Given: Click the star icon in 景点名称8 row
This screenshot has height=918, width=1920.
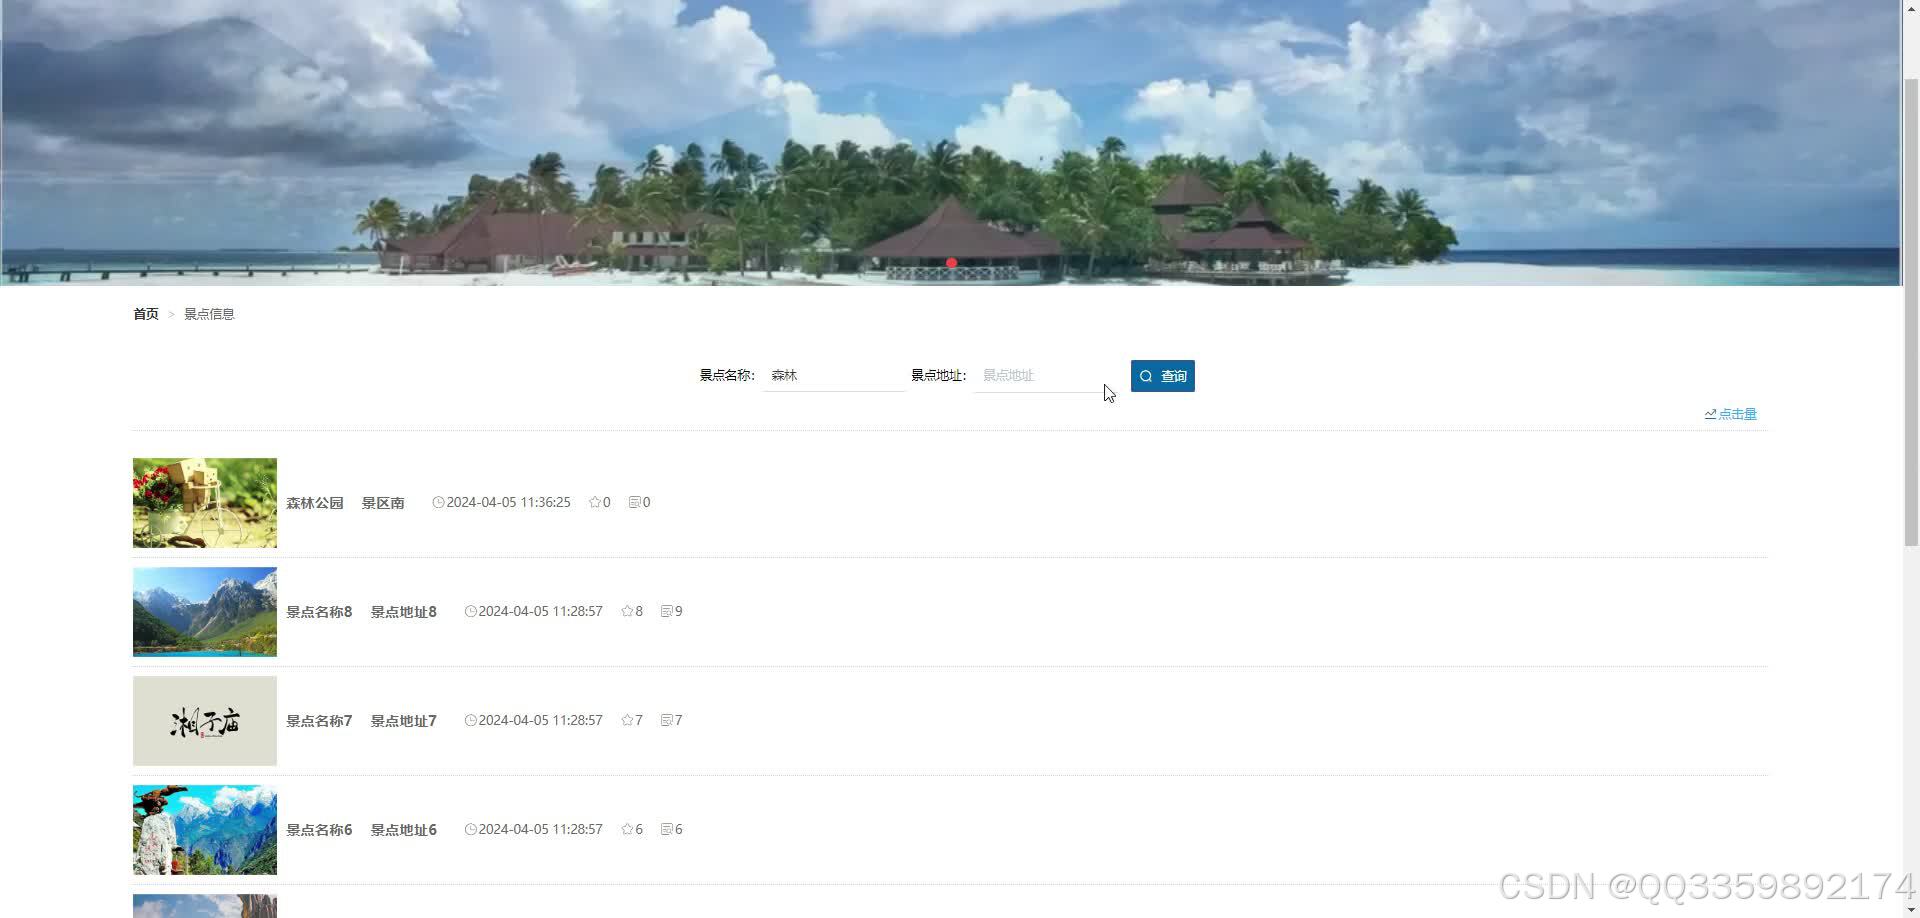Looking at the screenshot, I should [x=627, y=611].
